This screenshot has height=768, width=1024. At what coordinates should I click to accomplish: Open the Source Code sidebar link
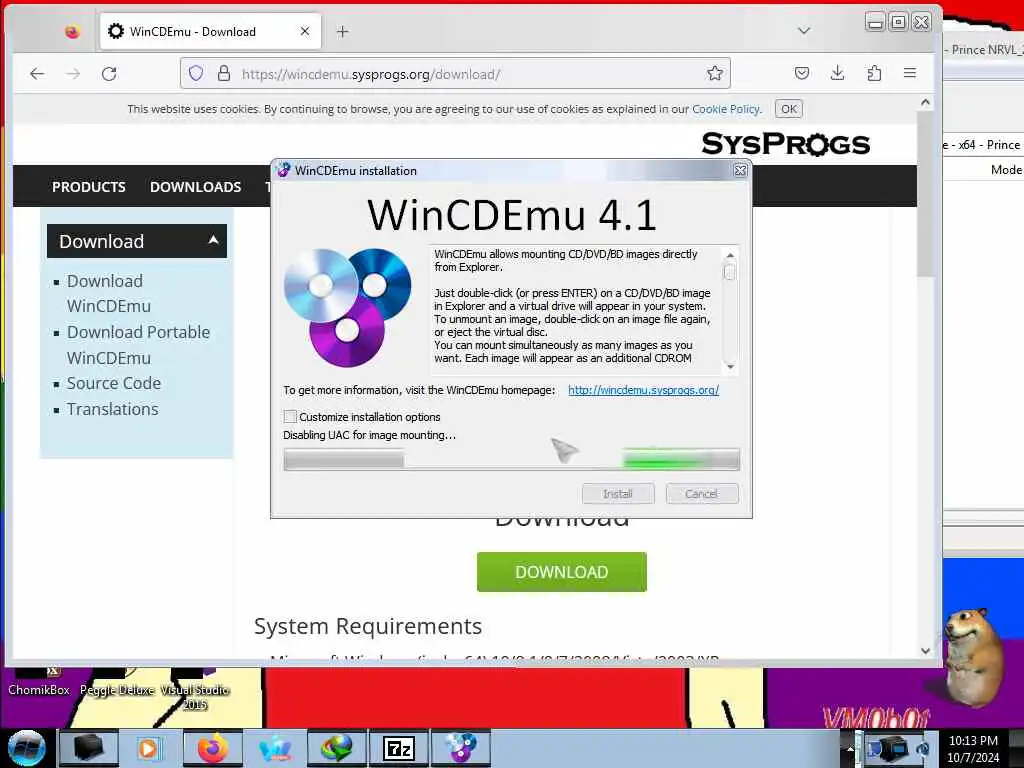[114, 383]
